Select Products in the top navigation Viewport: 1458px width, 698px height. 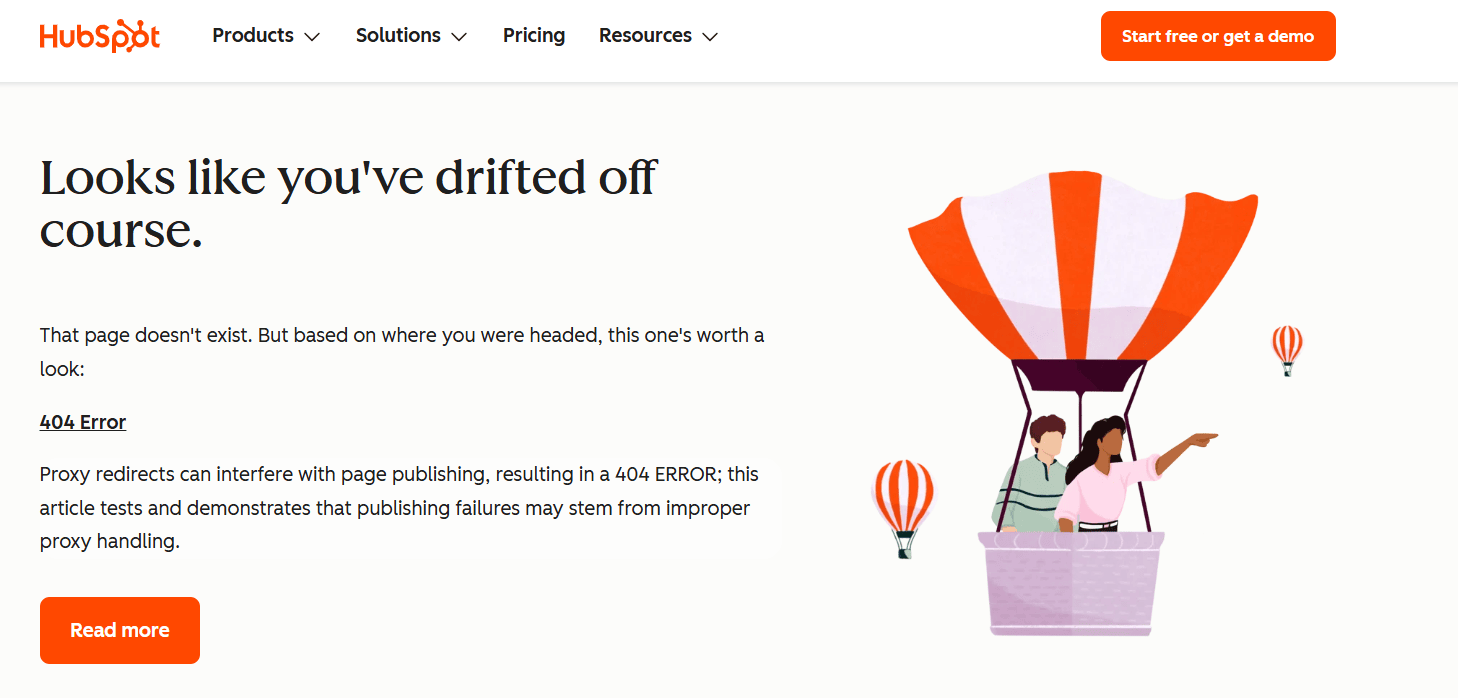[x=253, y=35]
